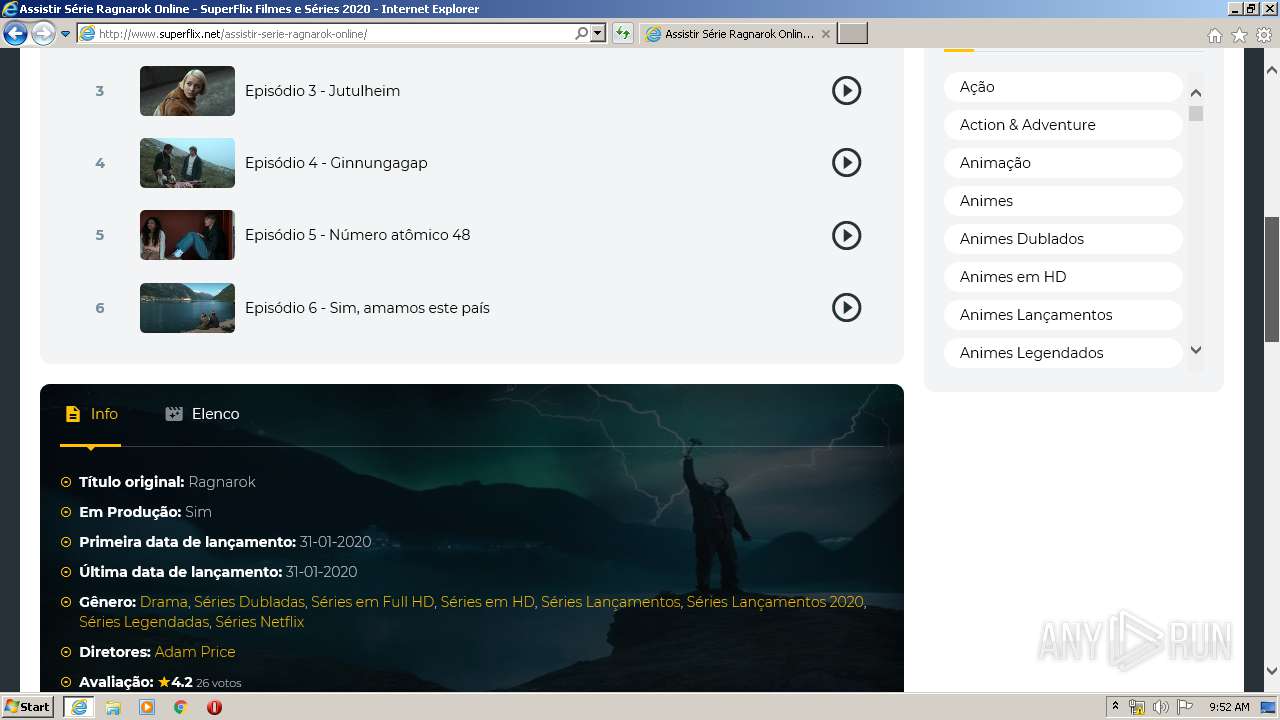The image size is (1280, 720).
Task: Switch to the Info tab
Action: coord(91,414)
